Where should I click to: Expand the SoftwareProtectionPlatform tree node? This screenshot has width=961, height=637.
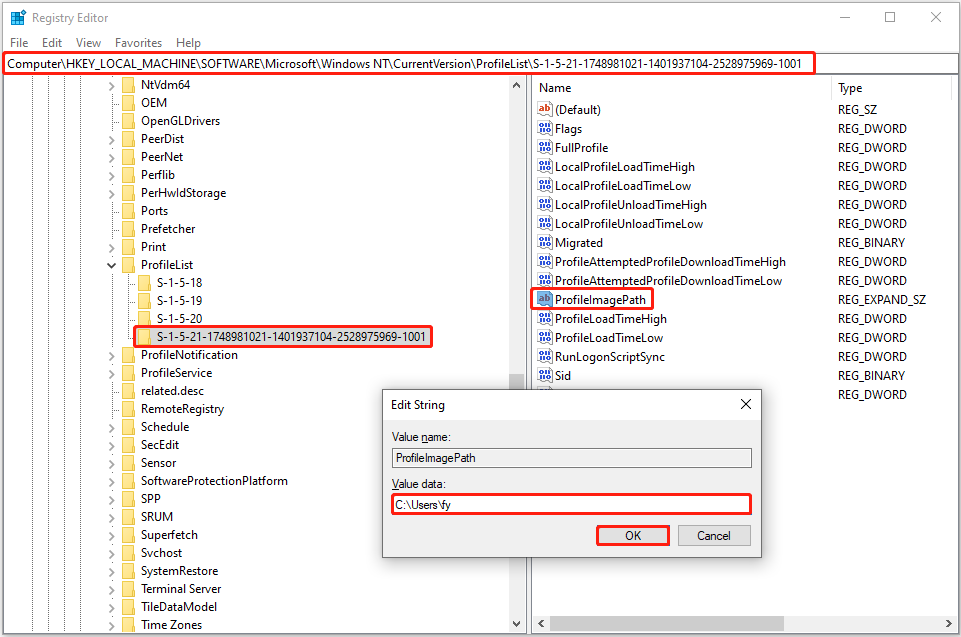112,482
